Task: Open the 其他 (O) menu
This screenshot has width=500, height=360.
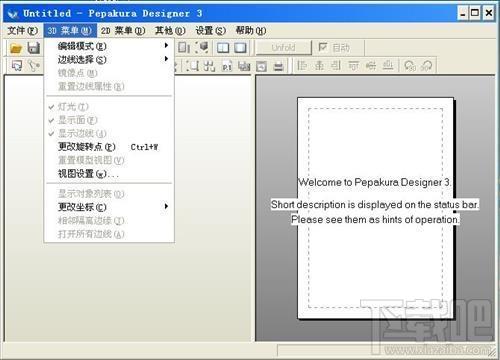Action: 170,31
